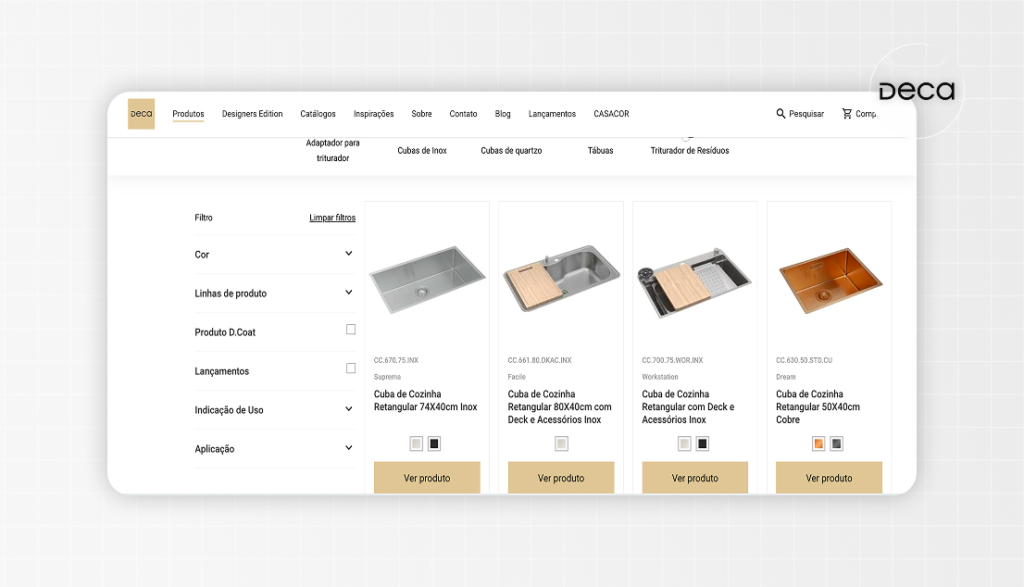Viewport: 1024px width, 587px height.
Task: Open Lançamentos in the top navigation
Action: tap(552, 114)
